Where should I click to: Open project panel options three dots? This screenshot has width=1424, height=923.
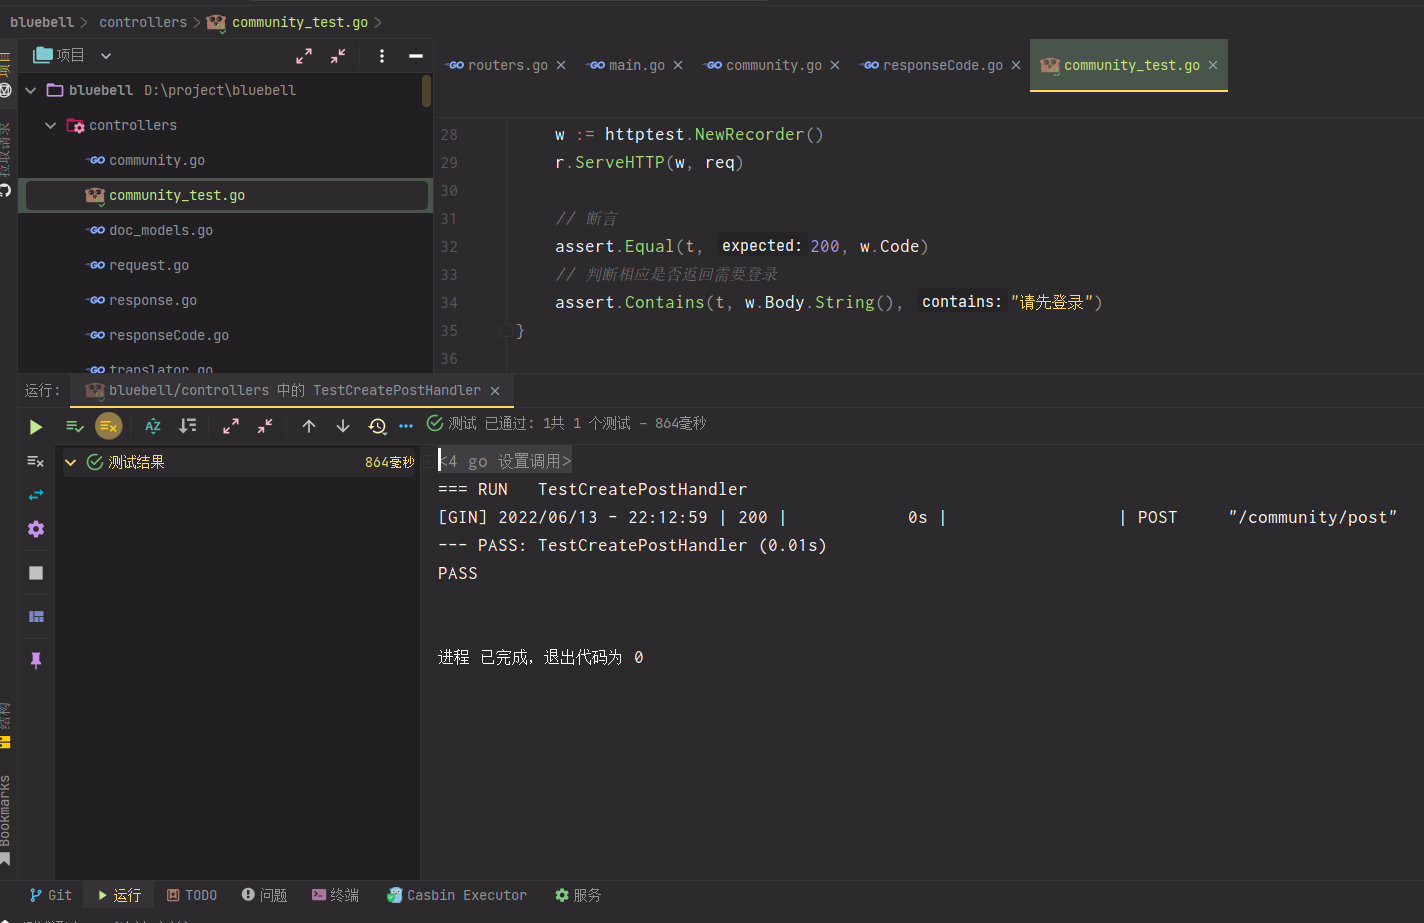[x=382, y=56]
